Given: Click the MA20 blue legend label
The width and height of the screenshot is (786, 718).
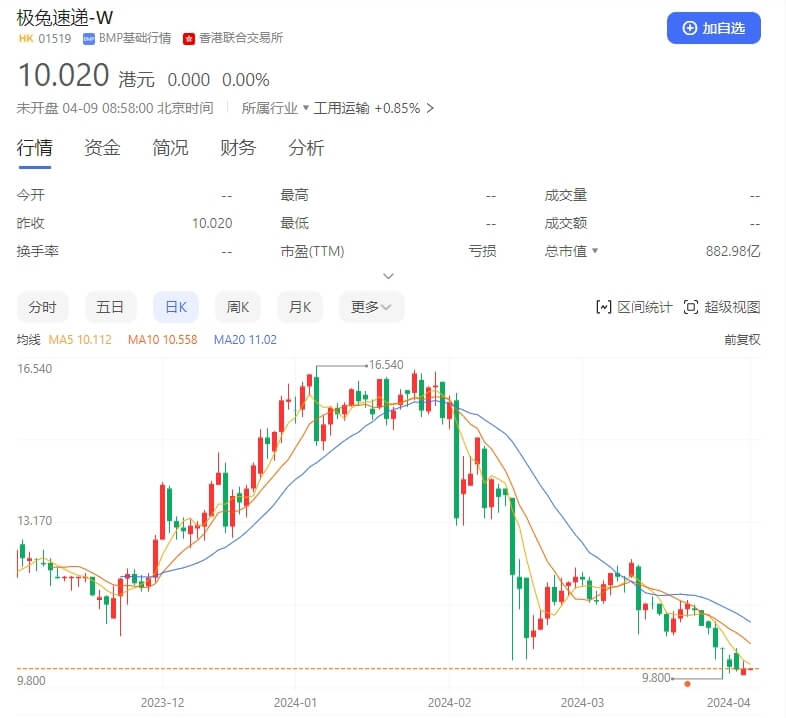Looking at the screenshot, I should click(245, 339).
